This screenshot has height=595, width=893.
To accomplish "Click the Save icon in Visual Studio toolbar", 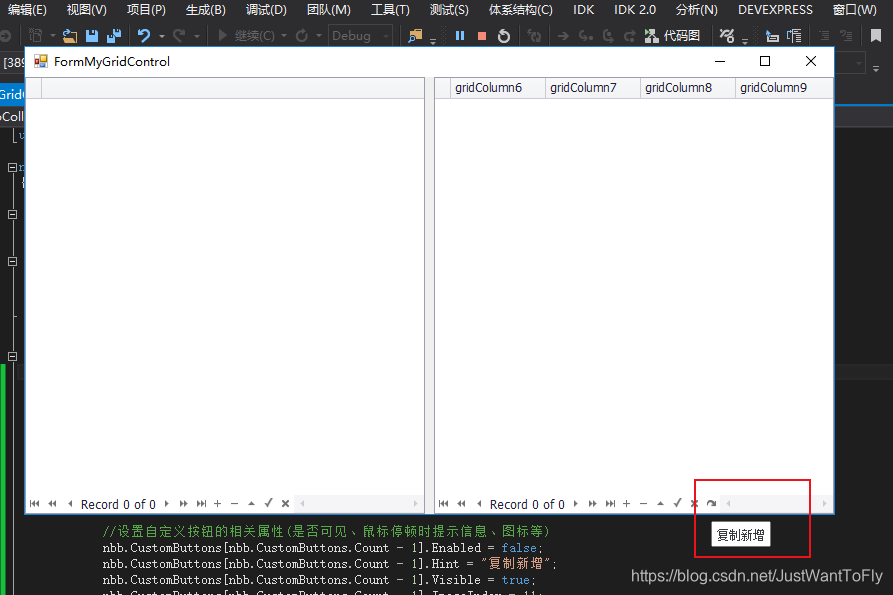I will point(92,36).
